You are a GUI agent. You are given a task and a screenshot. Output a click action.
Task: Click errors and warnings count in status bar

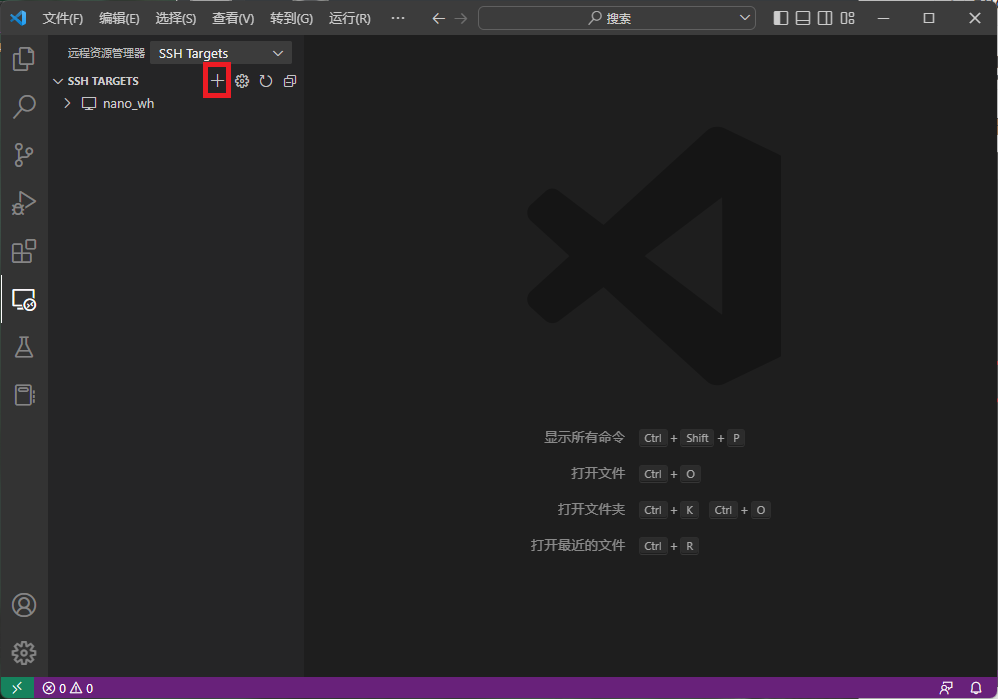pyautogui.click(x=67, y=688)
